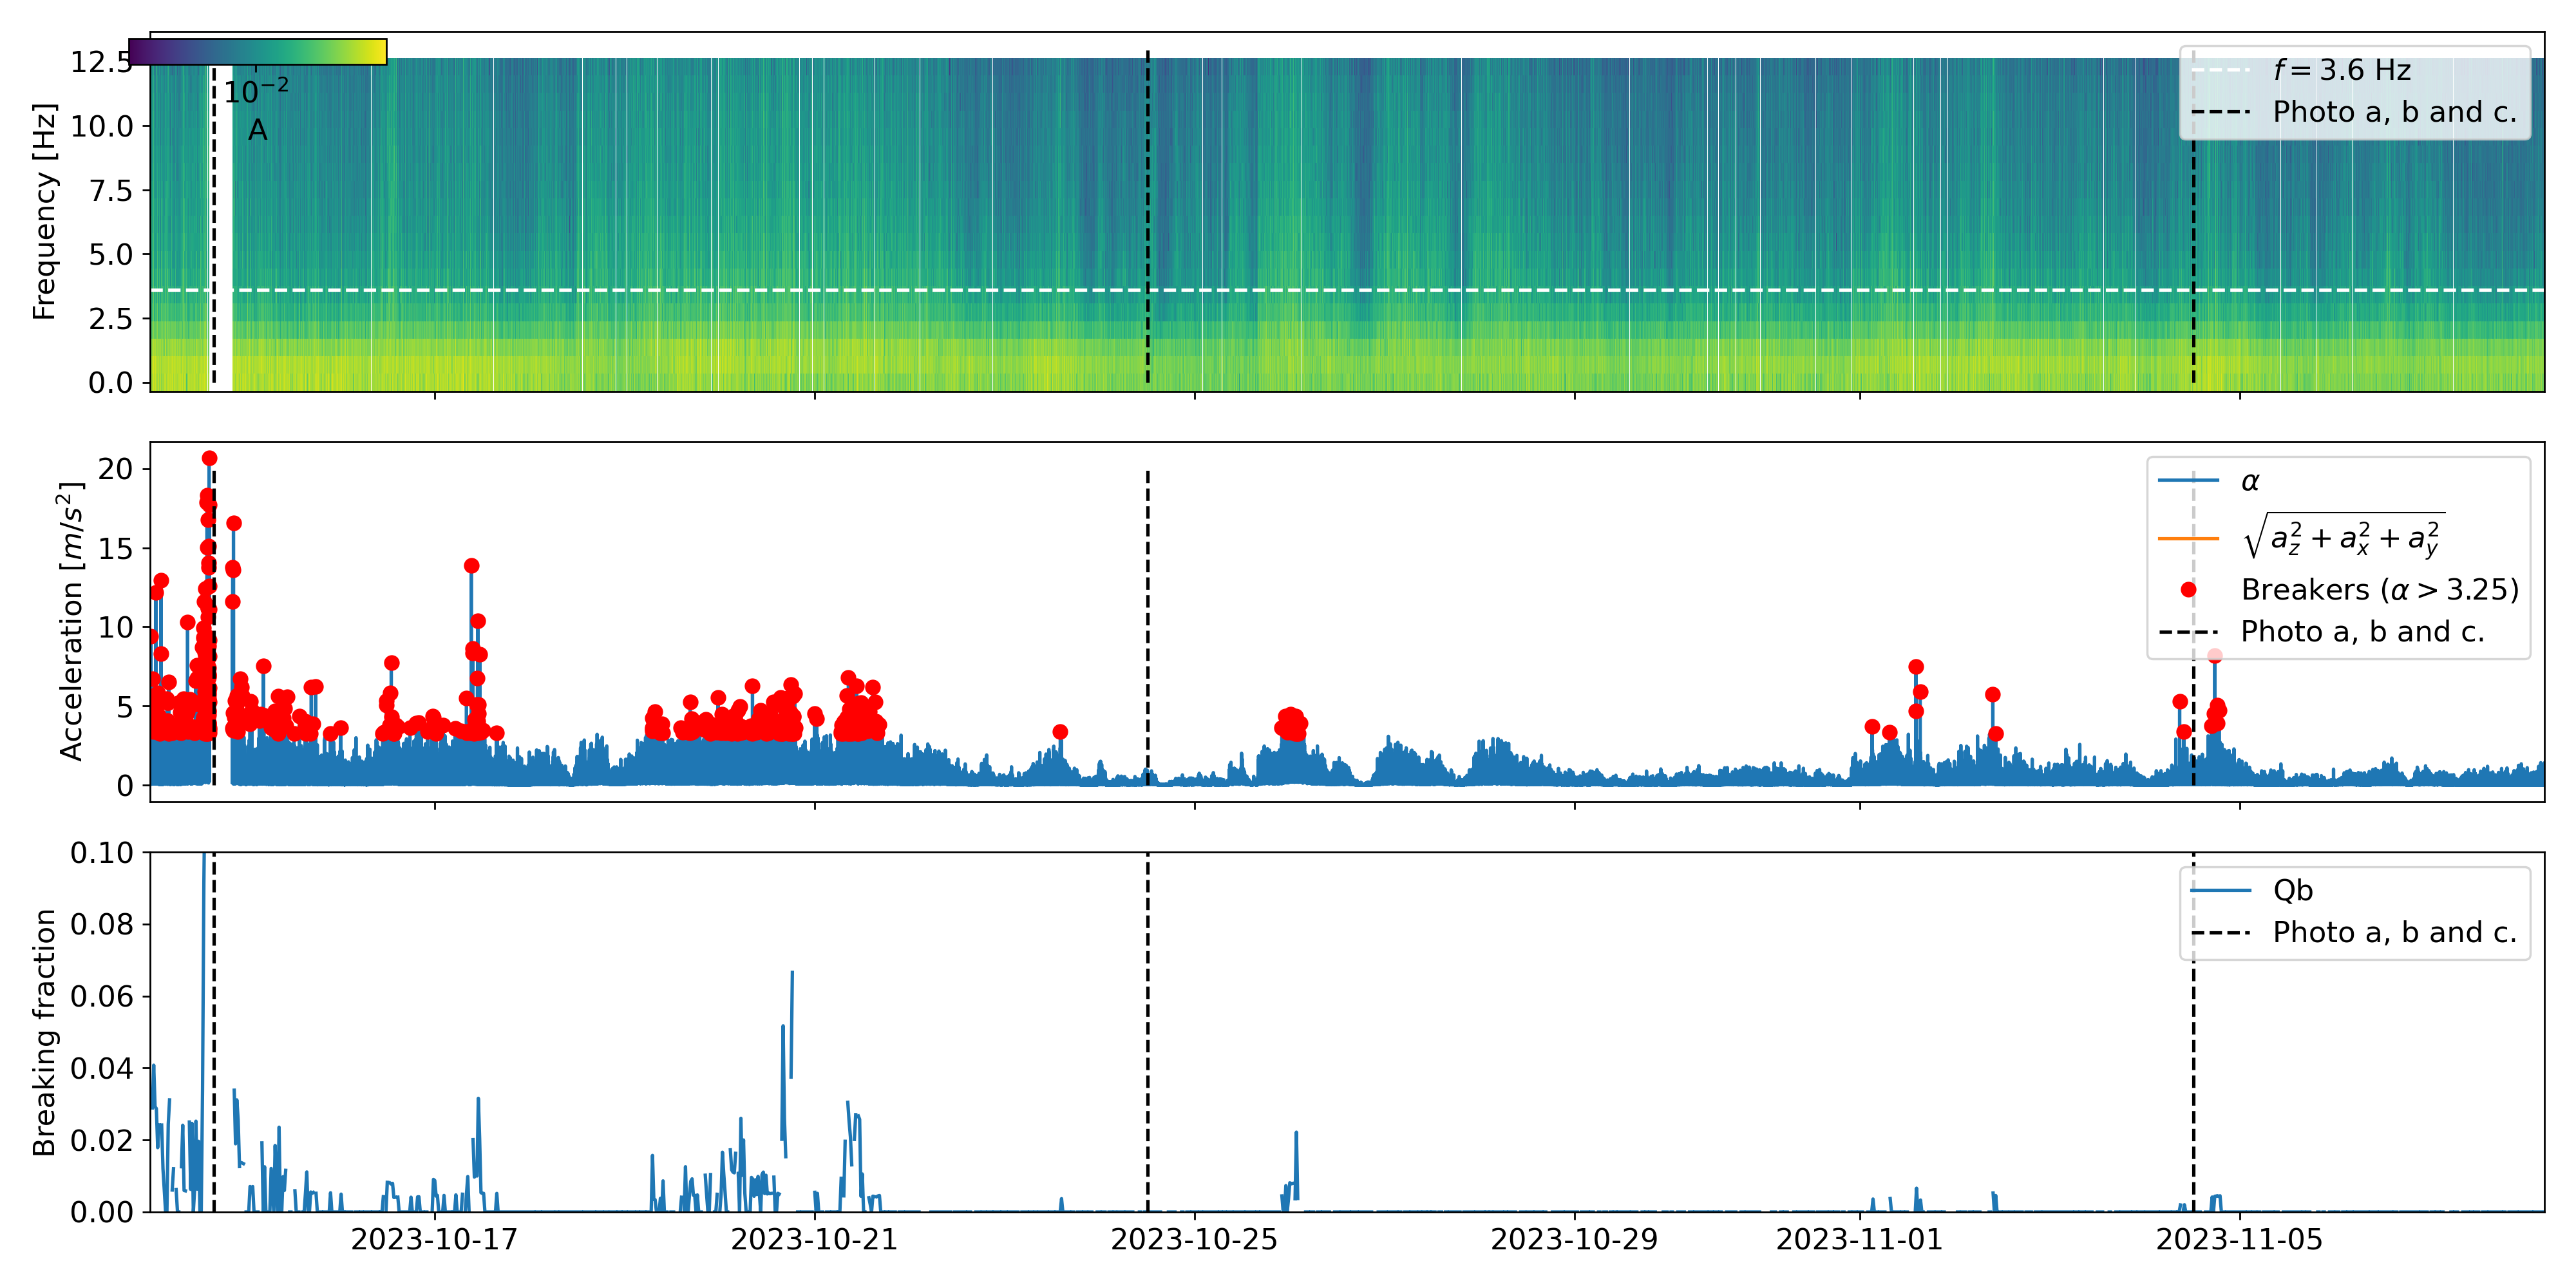Click the colorbar tick label 10⁻²
Image resolution: width=2576 pixels, height=1288 pixels.
256,91
